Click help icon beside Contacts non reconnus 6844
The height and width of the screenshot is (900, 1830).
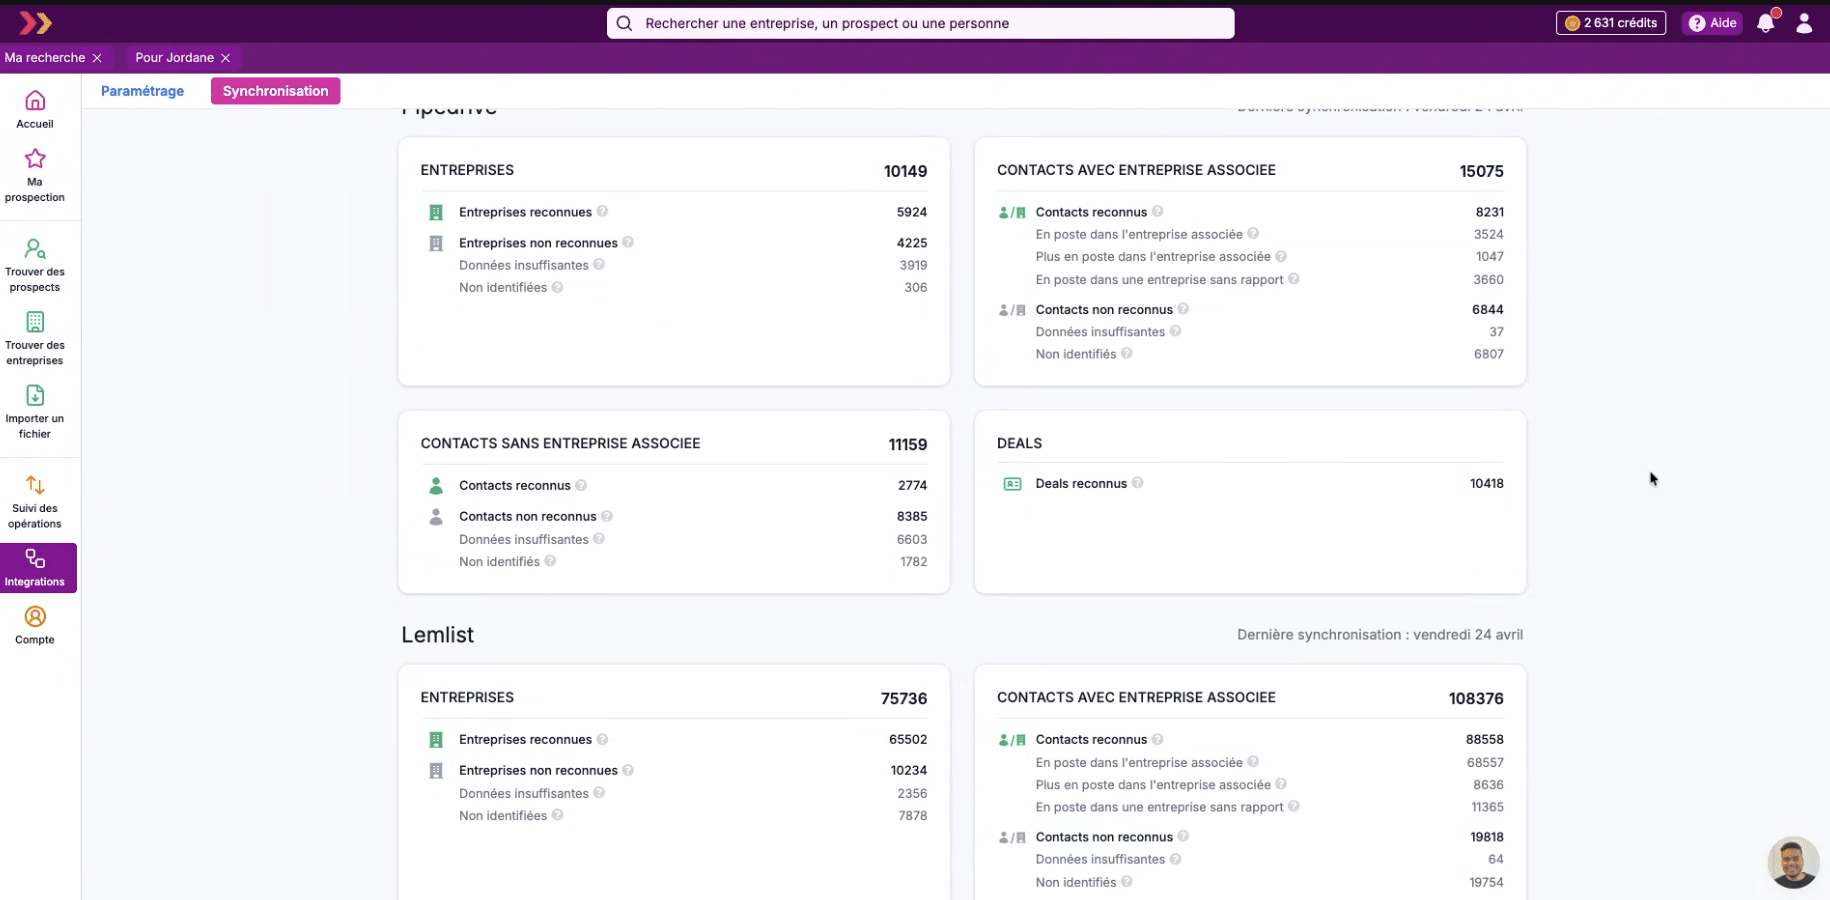click(x=1183, y=309)
